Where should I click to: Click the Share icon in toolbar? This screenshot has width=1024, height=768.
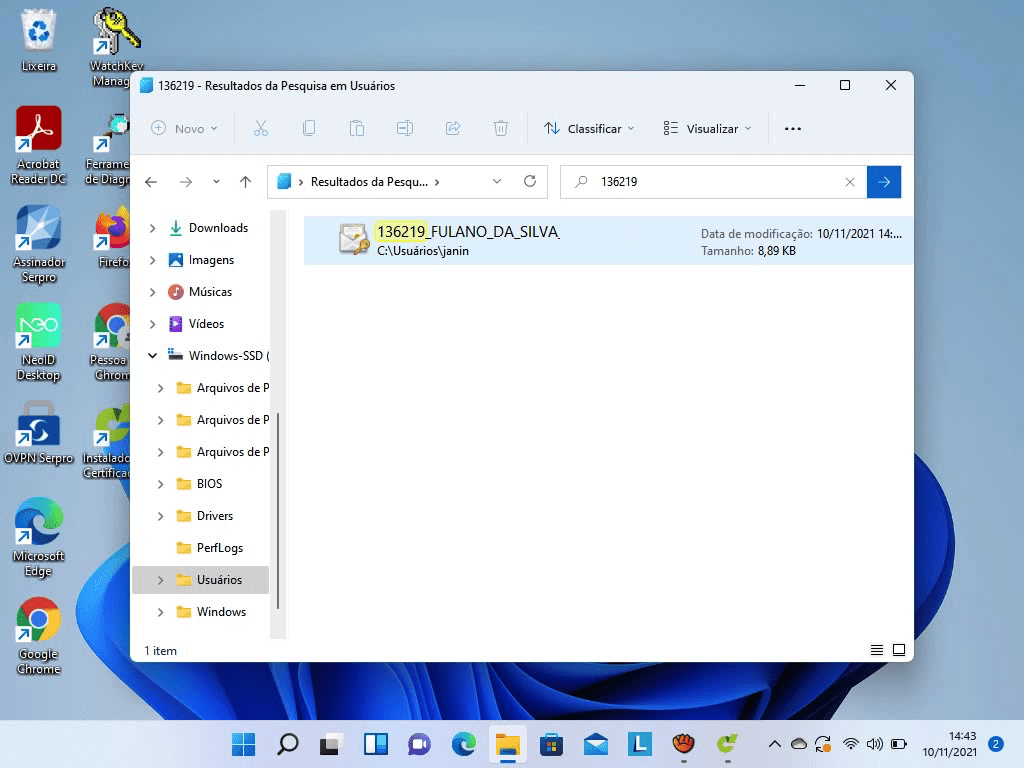[452, 128]
